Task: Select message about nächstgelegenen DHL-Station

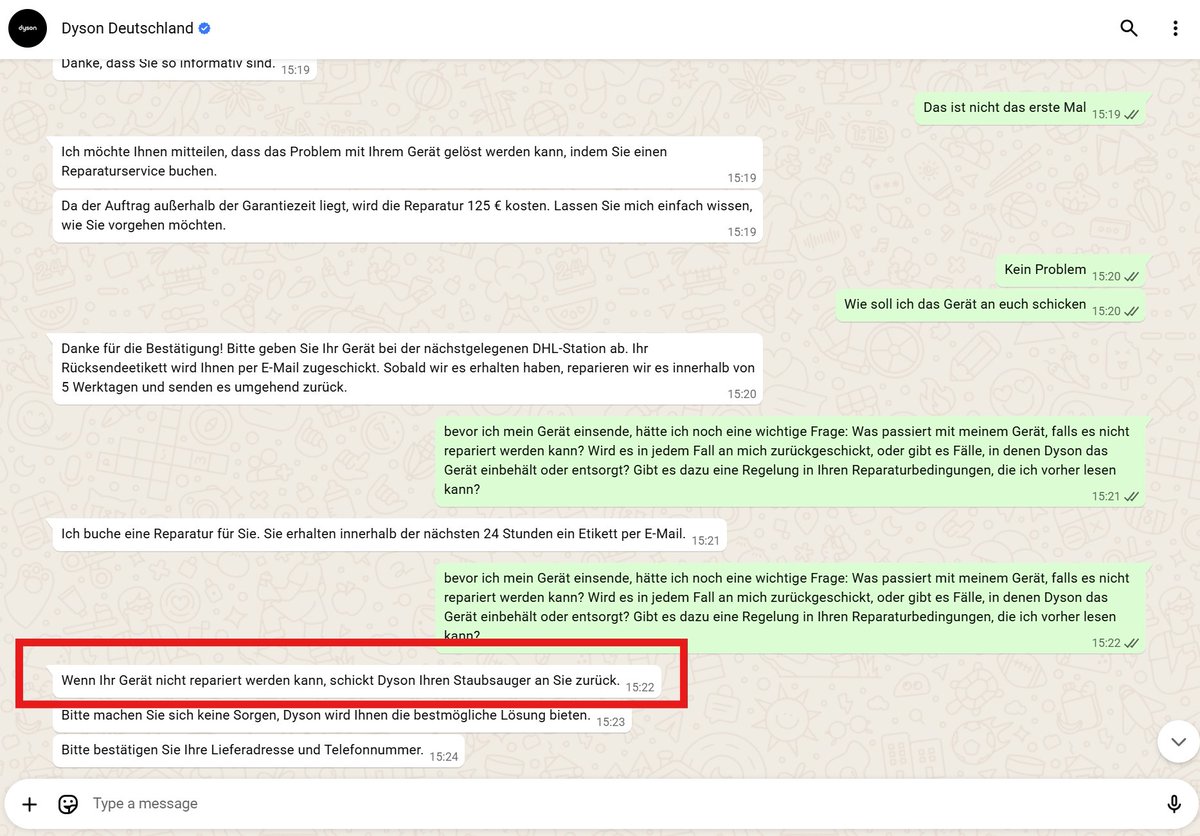Action: 407,369
